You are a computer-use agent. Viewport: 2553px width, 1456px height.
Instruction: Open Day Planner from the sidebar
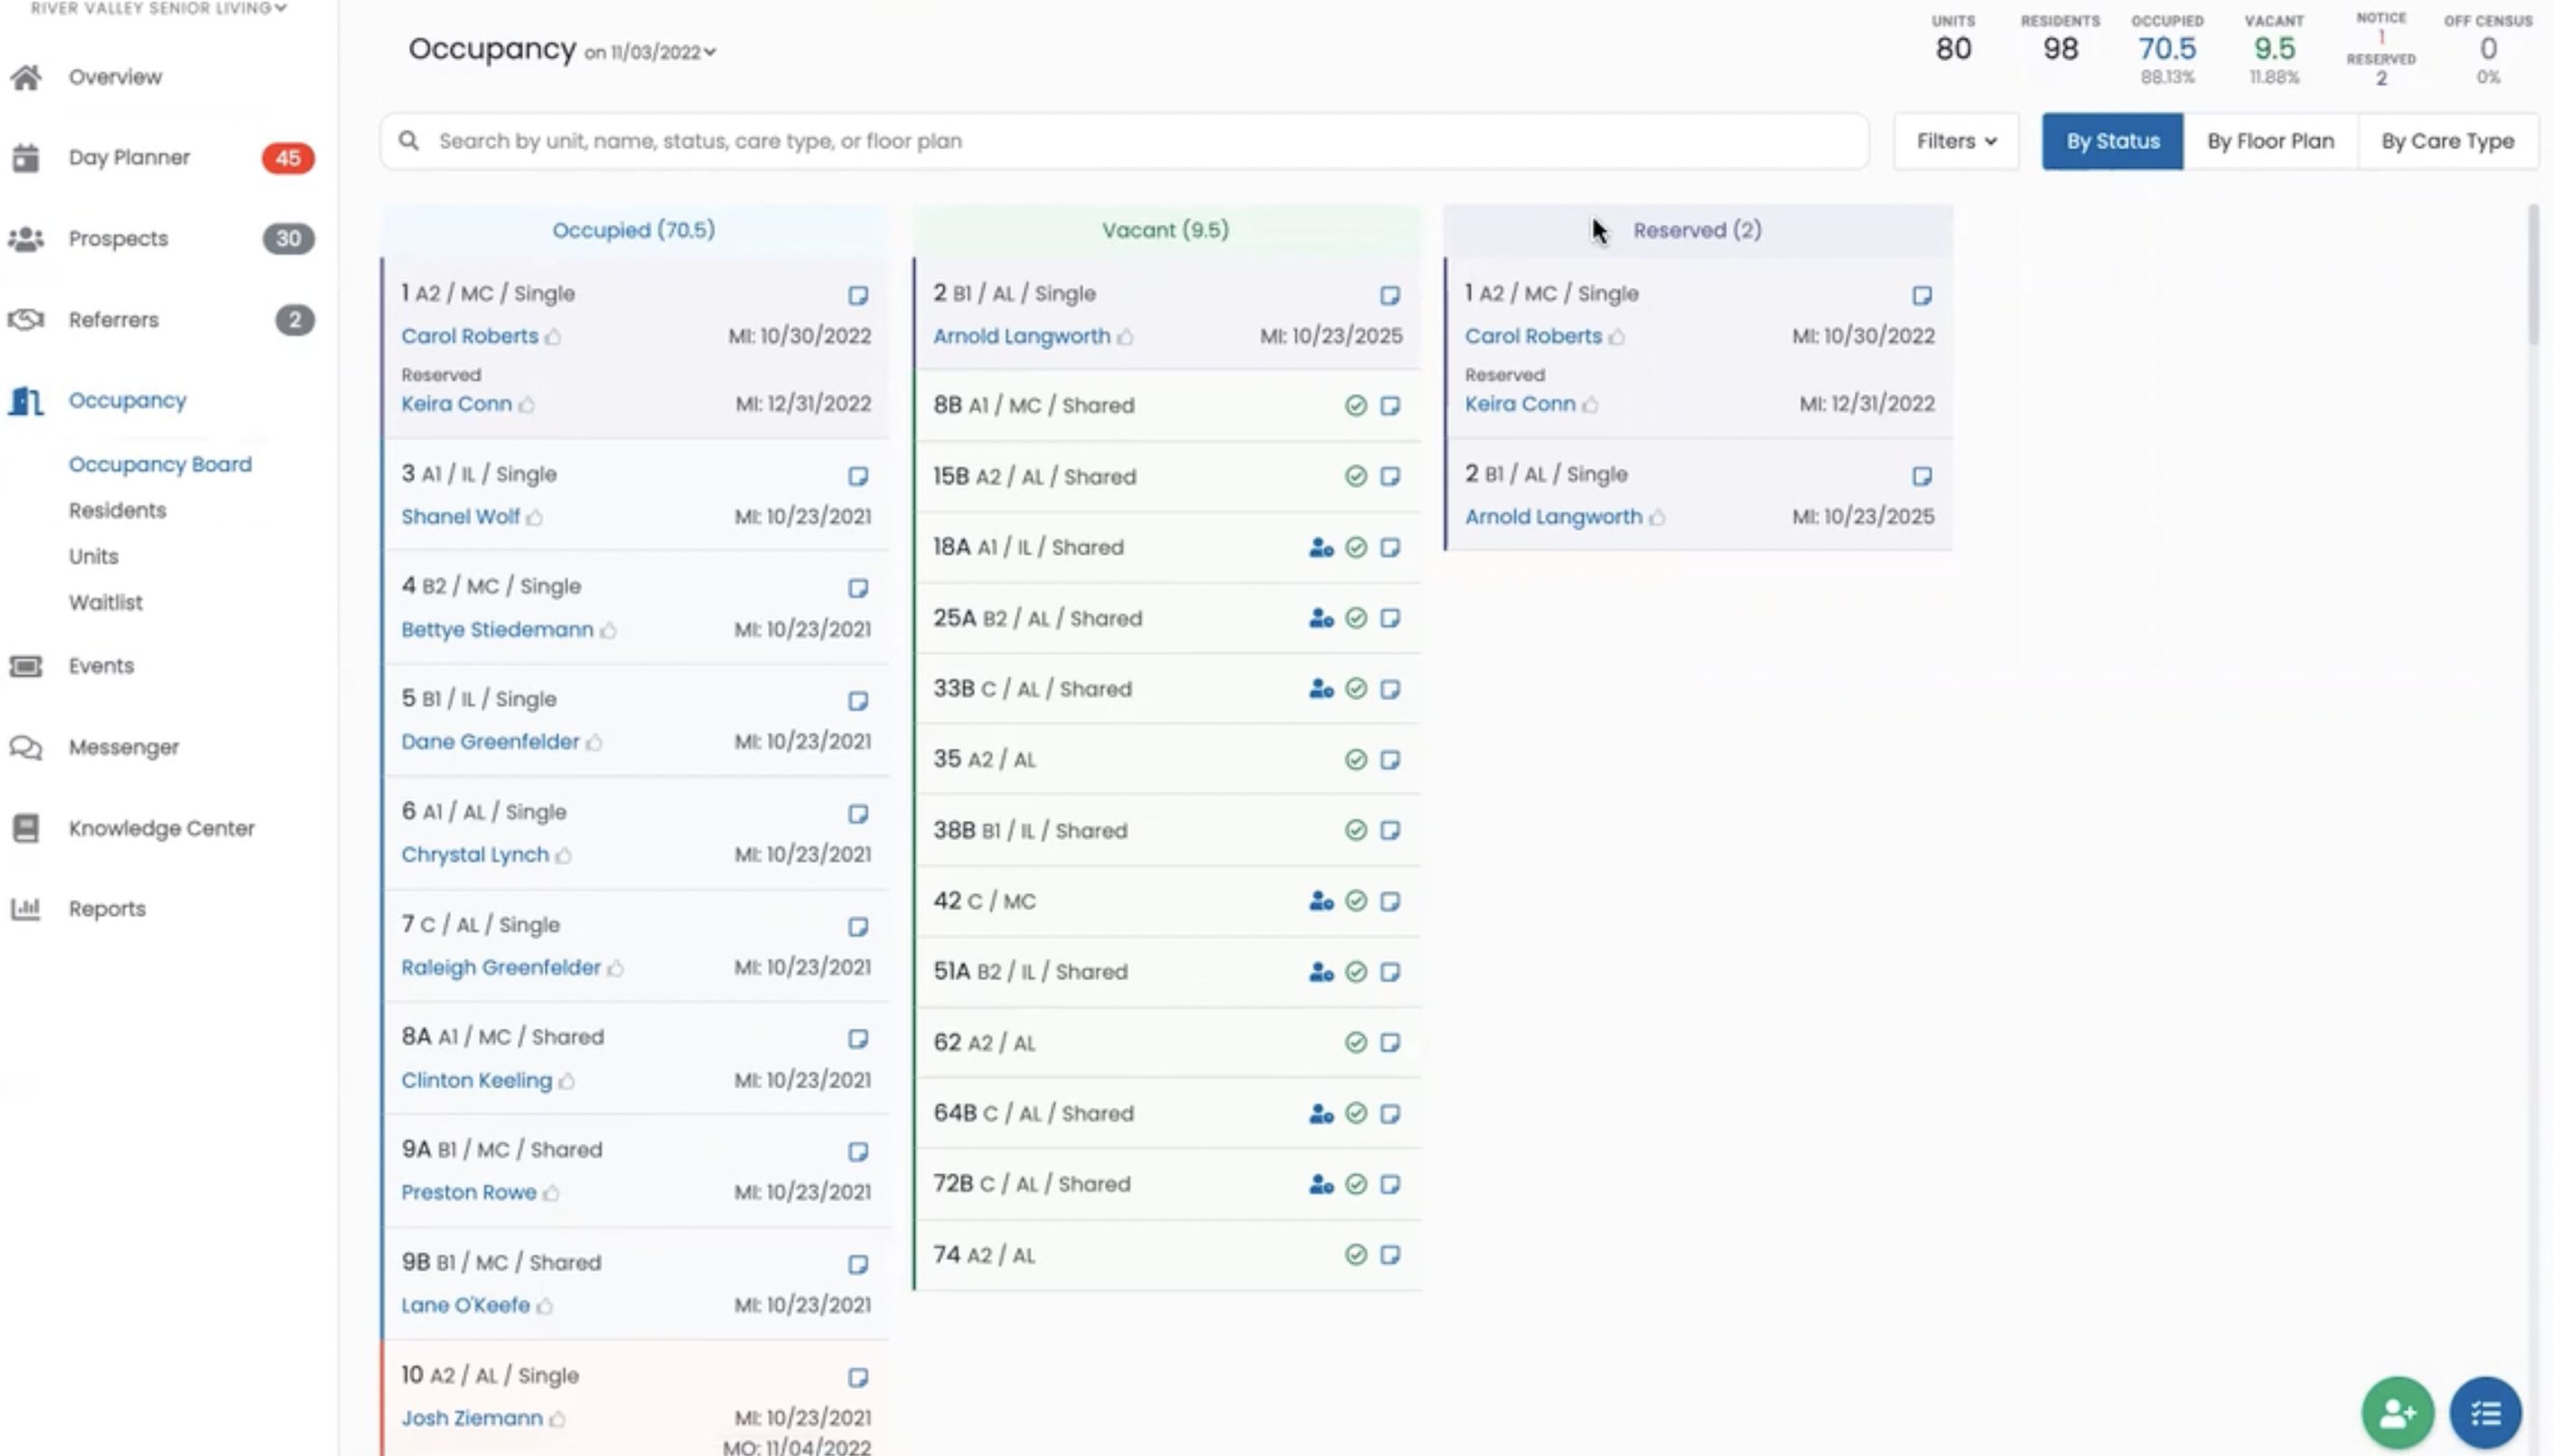coord(129,158)
